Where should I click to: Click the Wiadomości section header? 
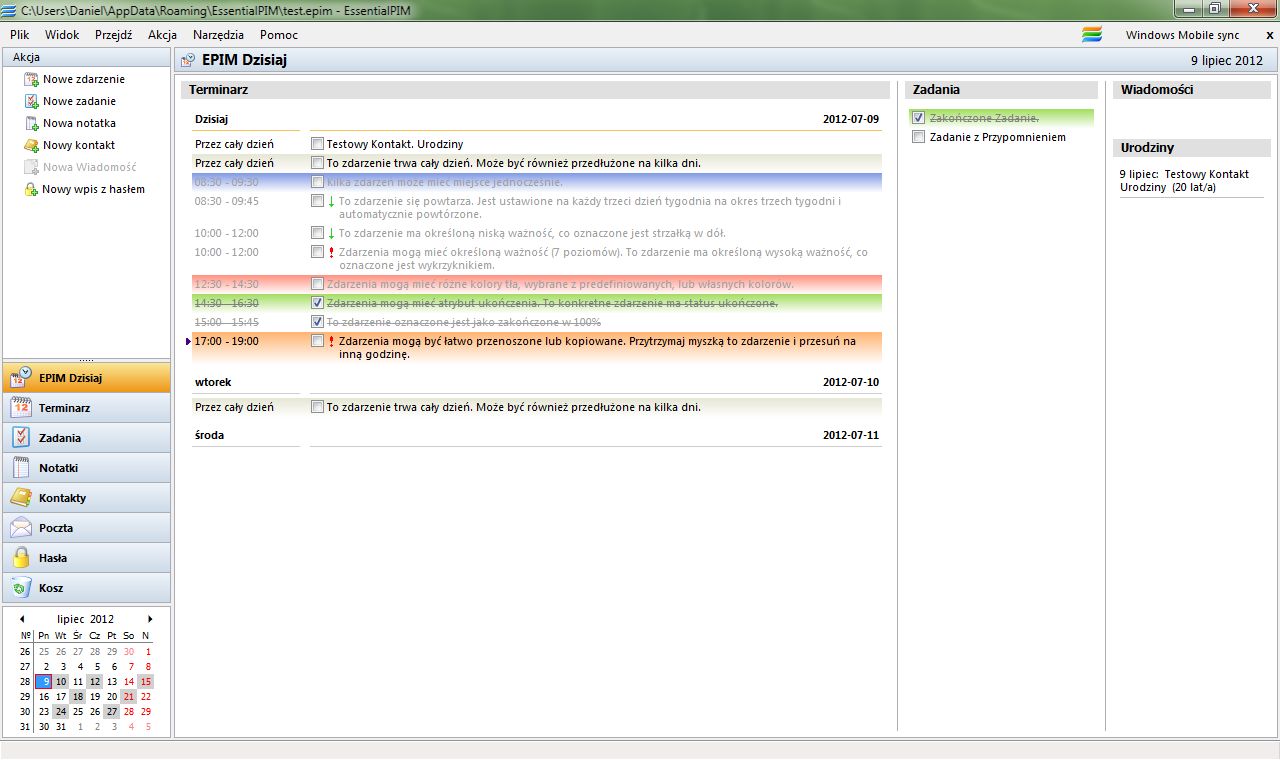1192,89
